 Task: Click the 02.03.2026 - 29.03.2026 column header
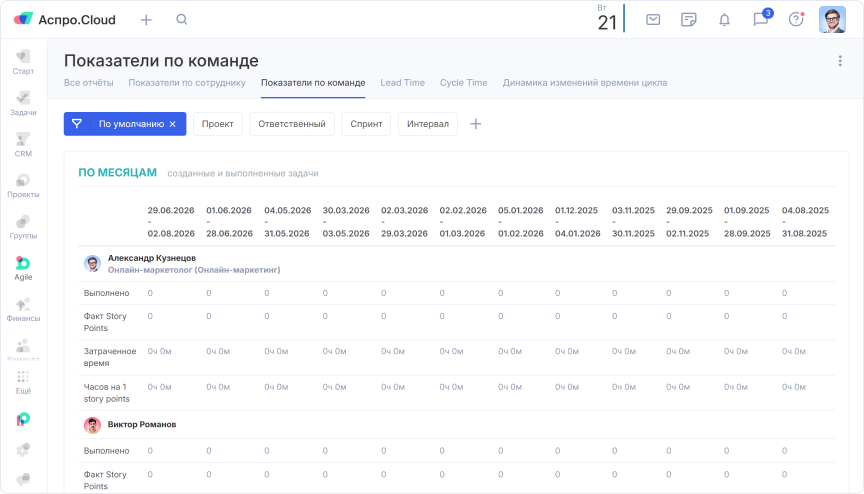coord(404,222)
